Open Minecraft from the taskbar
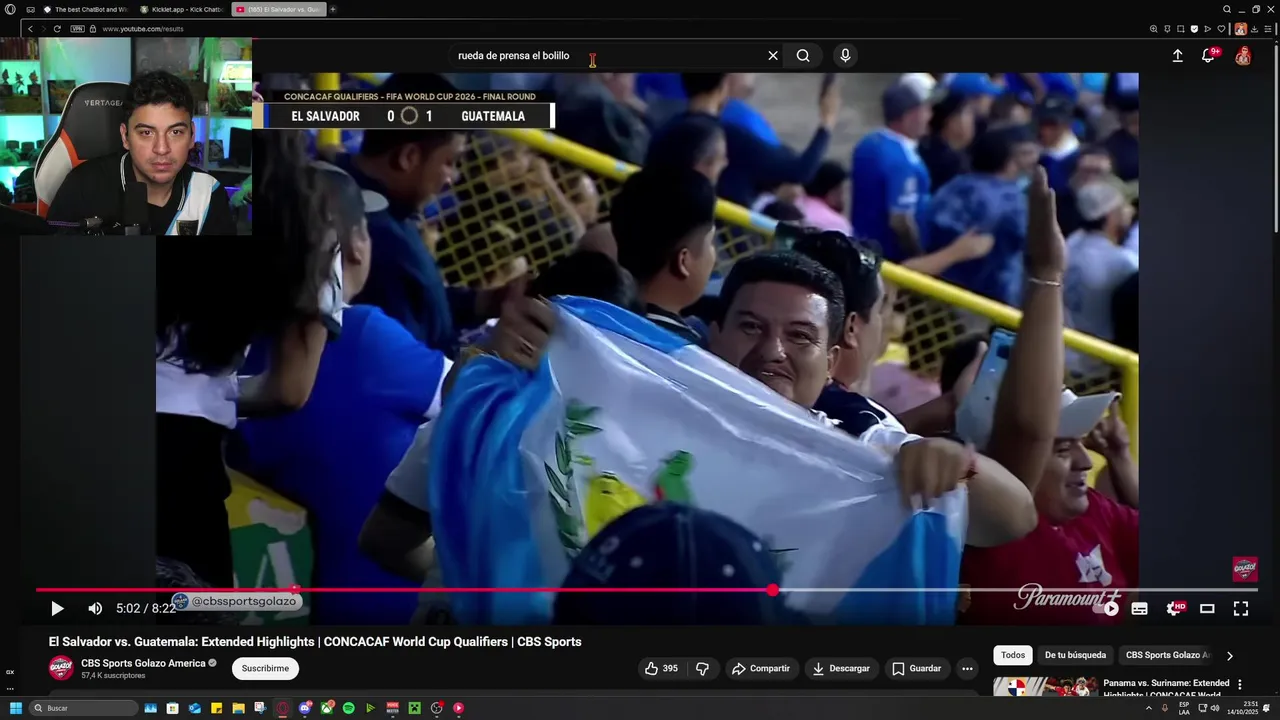Screen dimensions: 1280x720 414,708
